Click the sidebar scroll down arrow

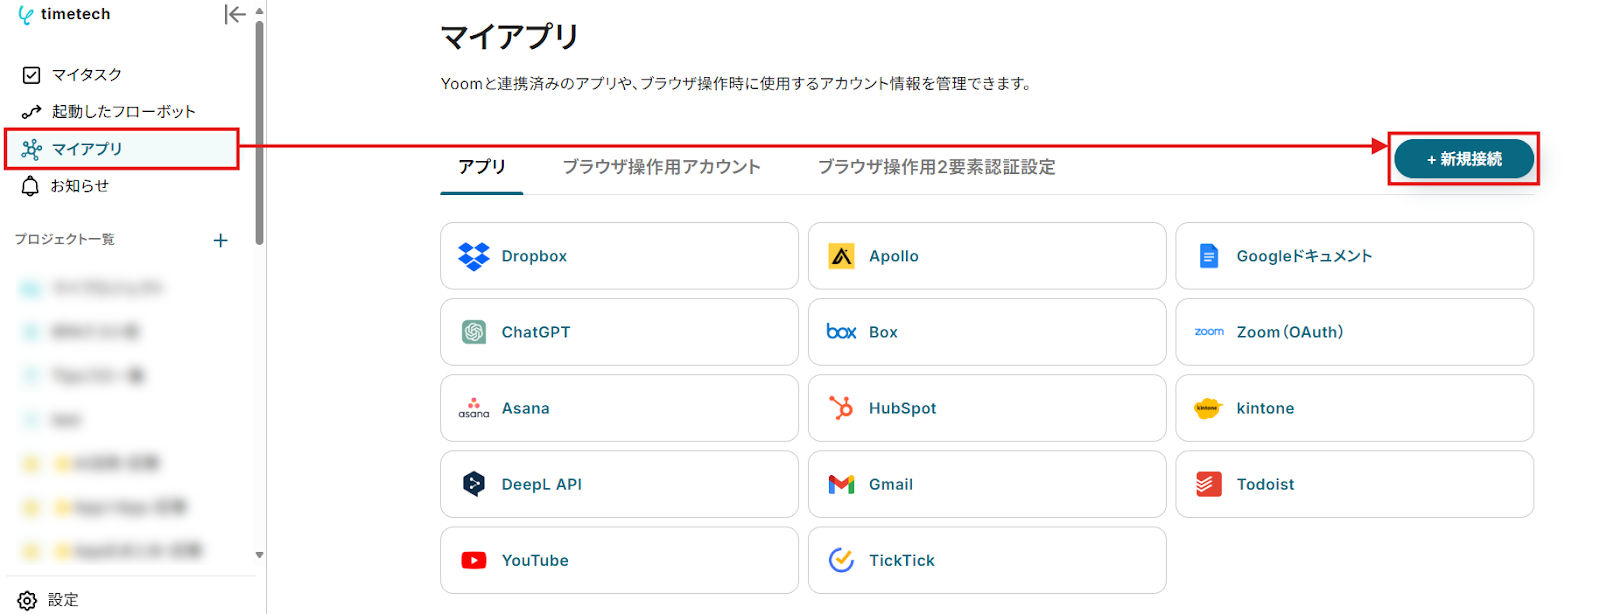pos(260,554)
